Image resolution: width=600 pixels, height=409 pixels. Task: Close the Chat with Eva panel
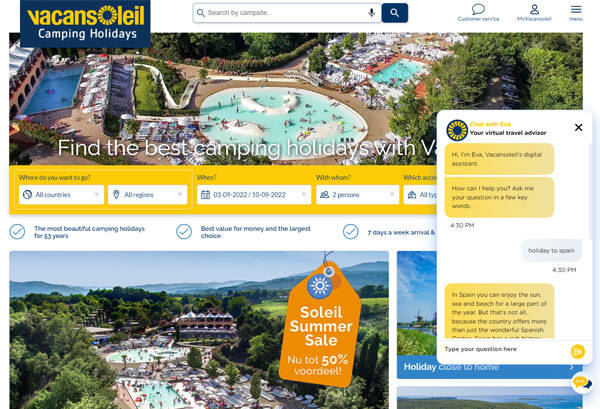pos(579,127)
